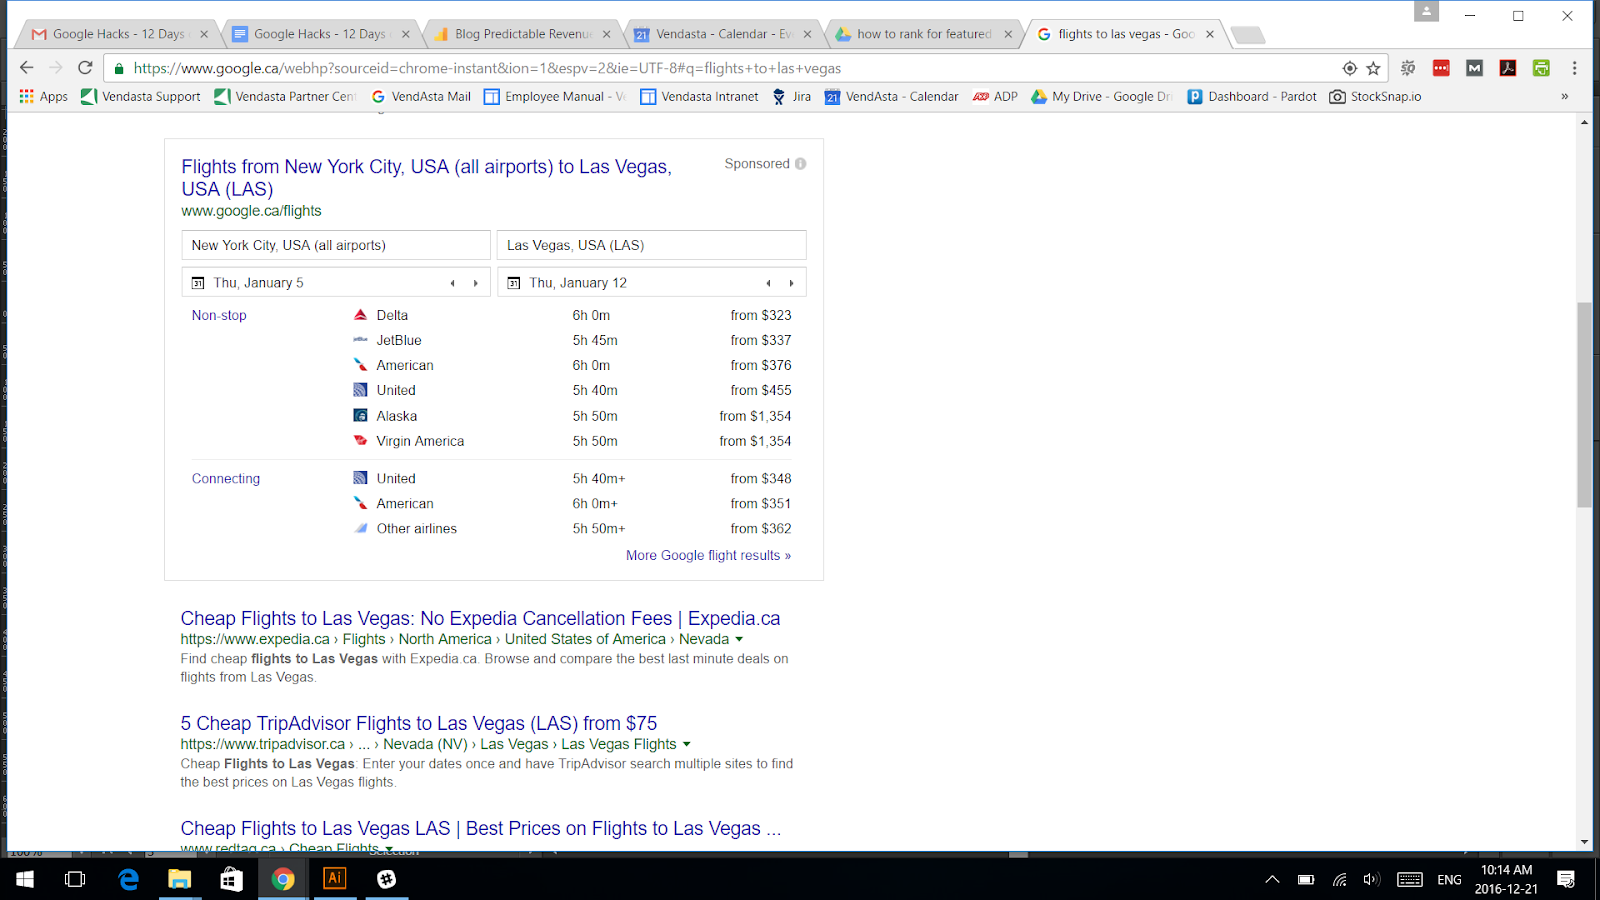This screenshot has width=1600, height=900.
Task: Click the address bar URL
Action: pos(487,68)
